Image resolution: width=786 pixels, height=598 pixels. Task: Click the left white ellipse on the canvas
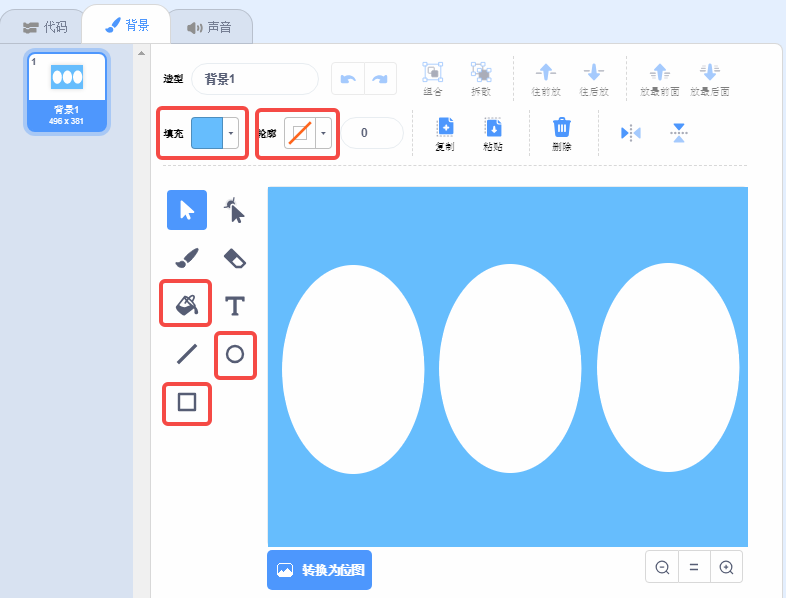(353, 369)
